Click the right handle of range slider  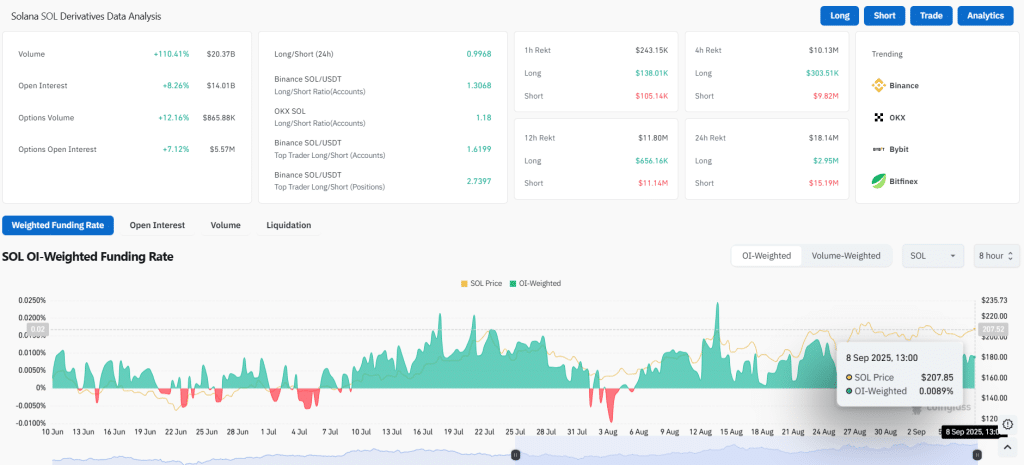[x=976, y=455]
